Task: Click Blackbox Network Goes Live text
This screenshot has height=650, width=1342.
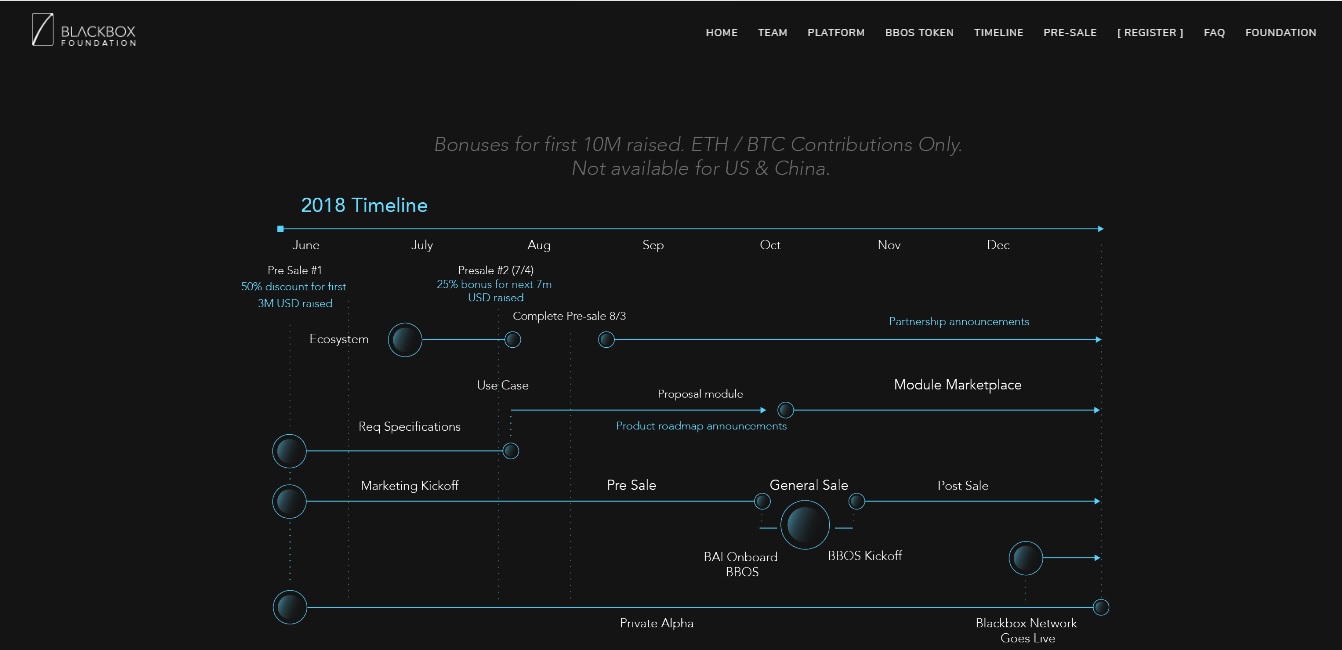Action: (1027, 630)
